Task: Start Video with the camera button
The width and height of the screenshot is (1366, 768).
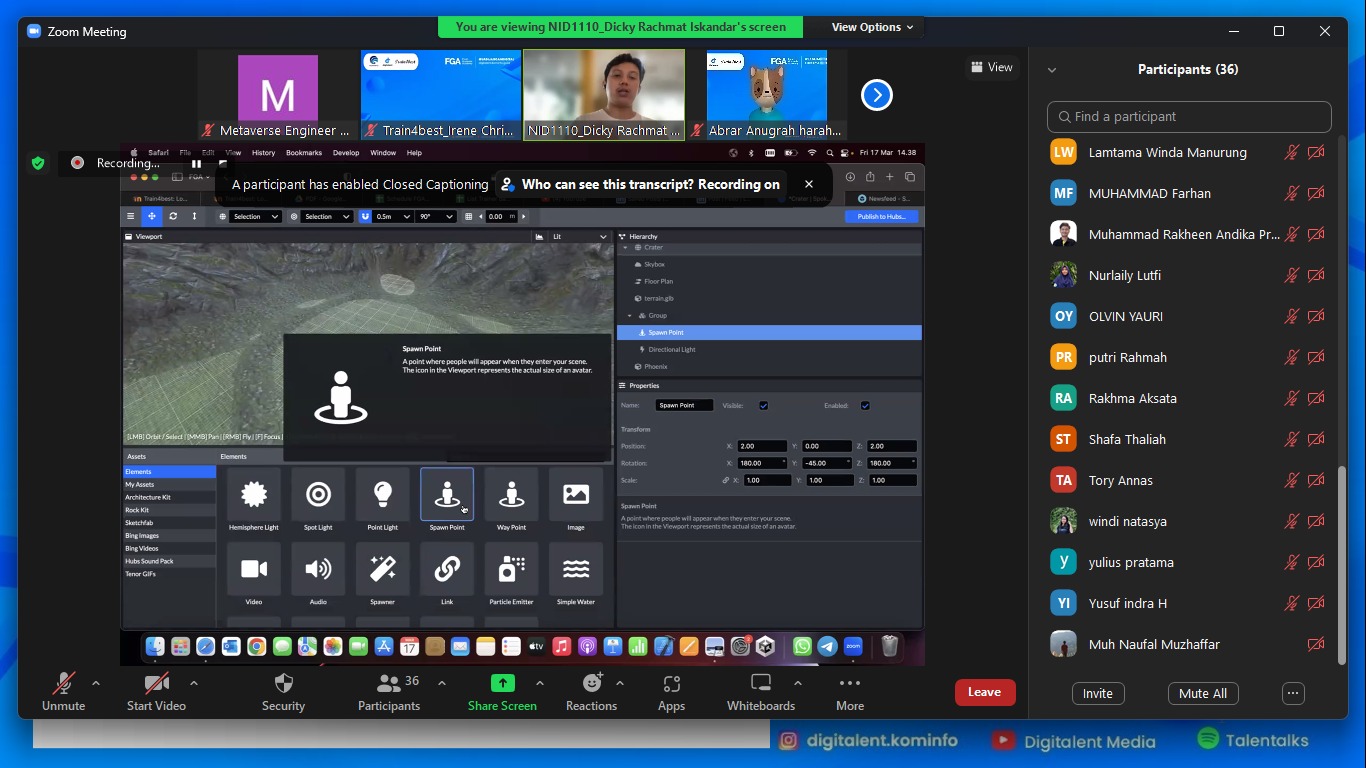Action: click(x=156, y=684)
